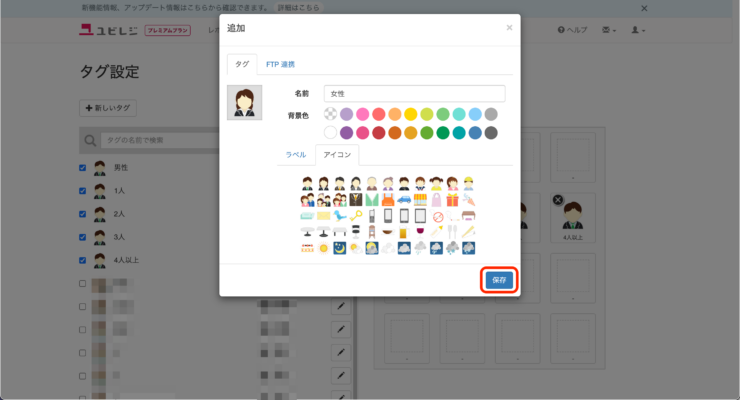The width and height of the screenshot is (740, 400).
Task: Pick the crescent moon night icon
Action: 339,248
